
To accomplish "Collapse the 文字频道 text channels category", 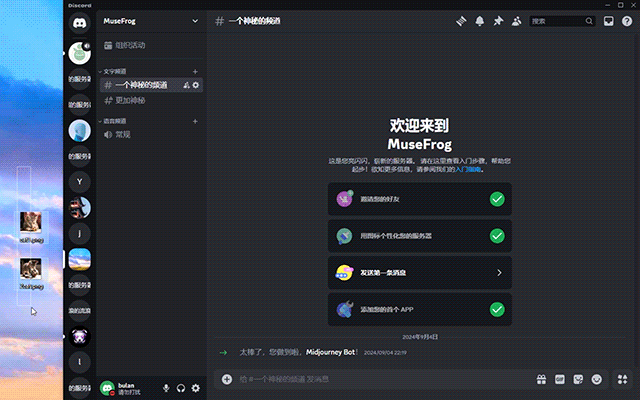I will [113, 71].
